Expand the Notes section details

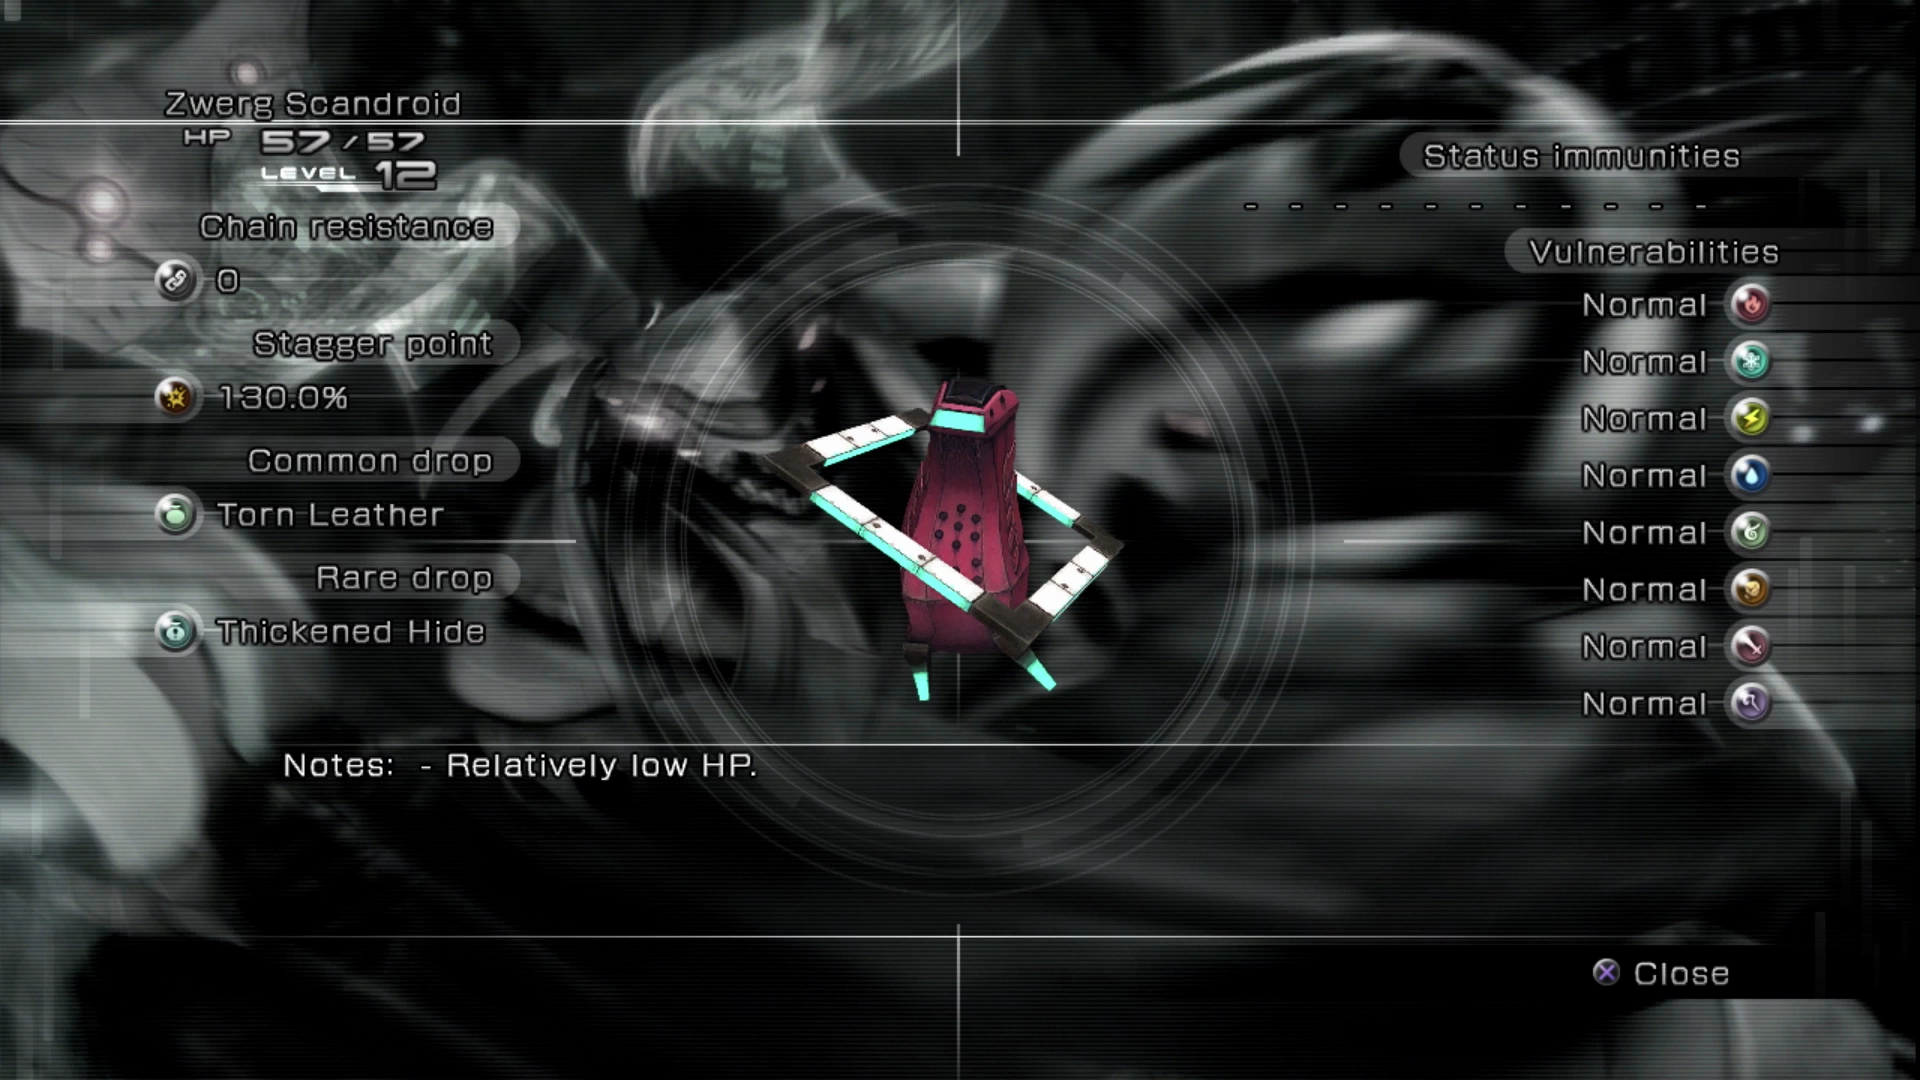(518, 766)
